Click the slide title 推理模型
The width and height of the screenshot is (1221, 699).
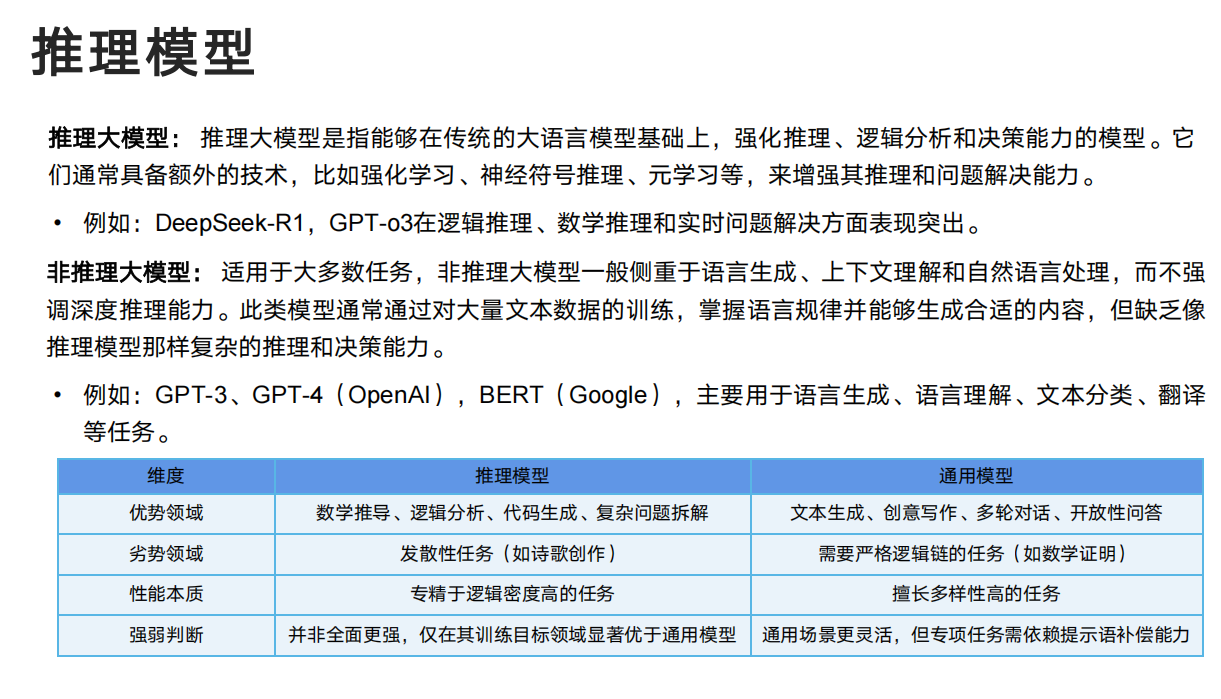click(x=143, y=53)
